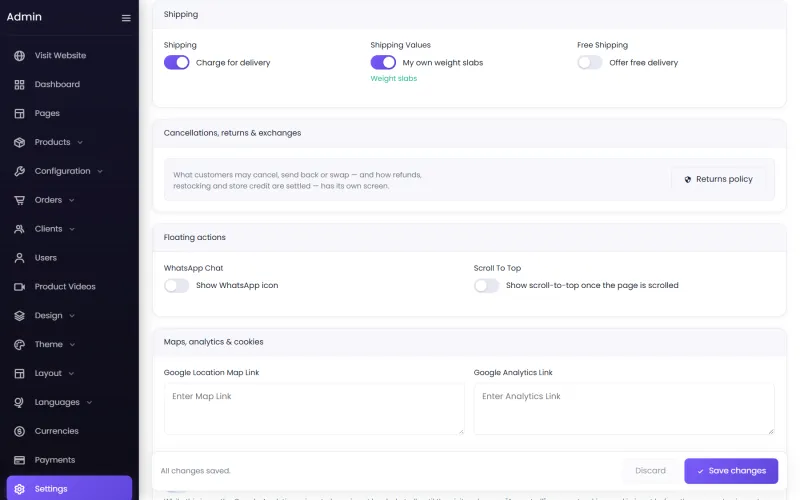This screenshot has width=800, height=500.
Task: Click Save changes button
Action: pos(731,471)
